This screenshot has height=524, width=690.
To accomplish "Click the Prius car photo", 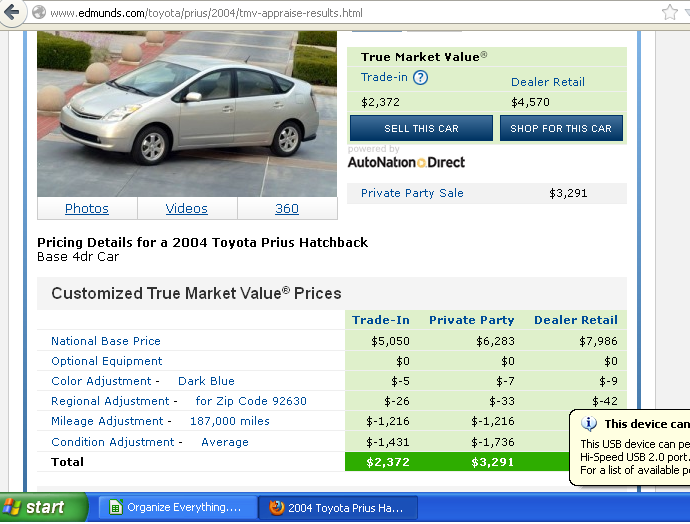I will tap(187, 114).
